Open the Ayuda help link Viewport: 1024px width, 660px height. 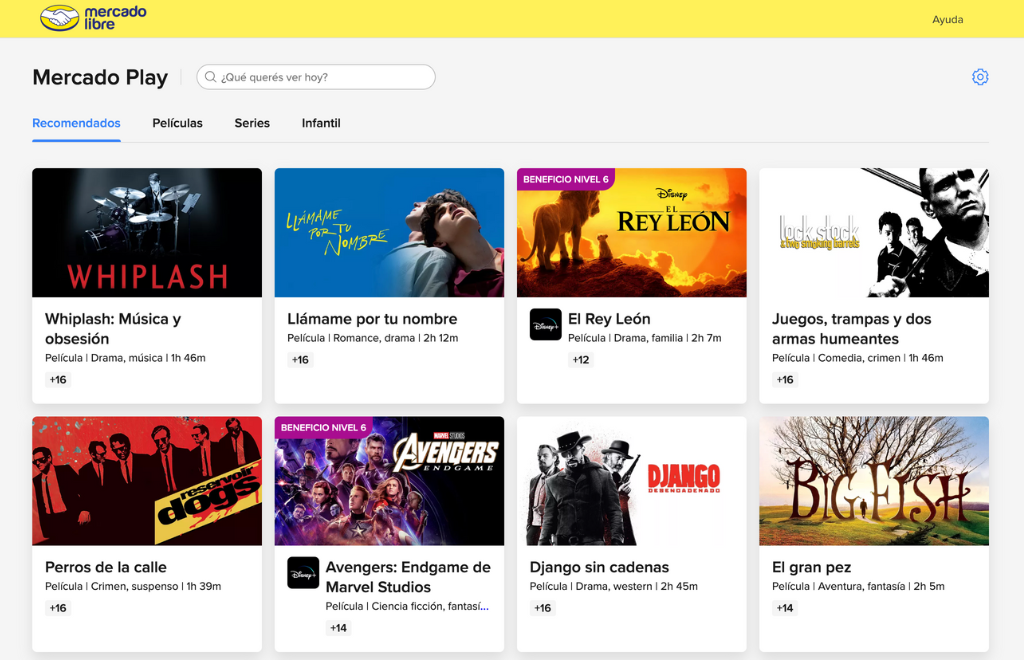pos(948,20)
